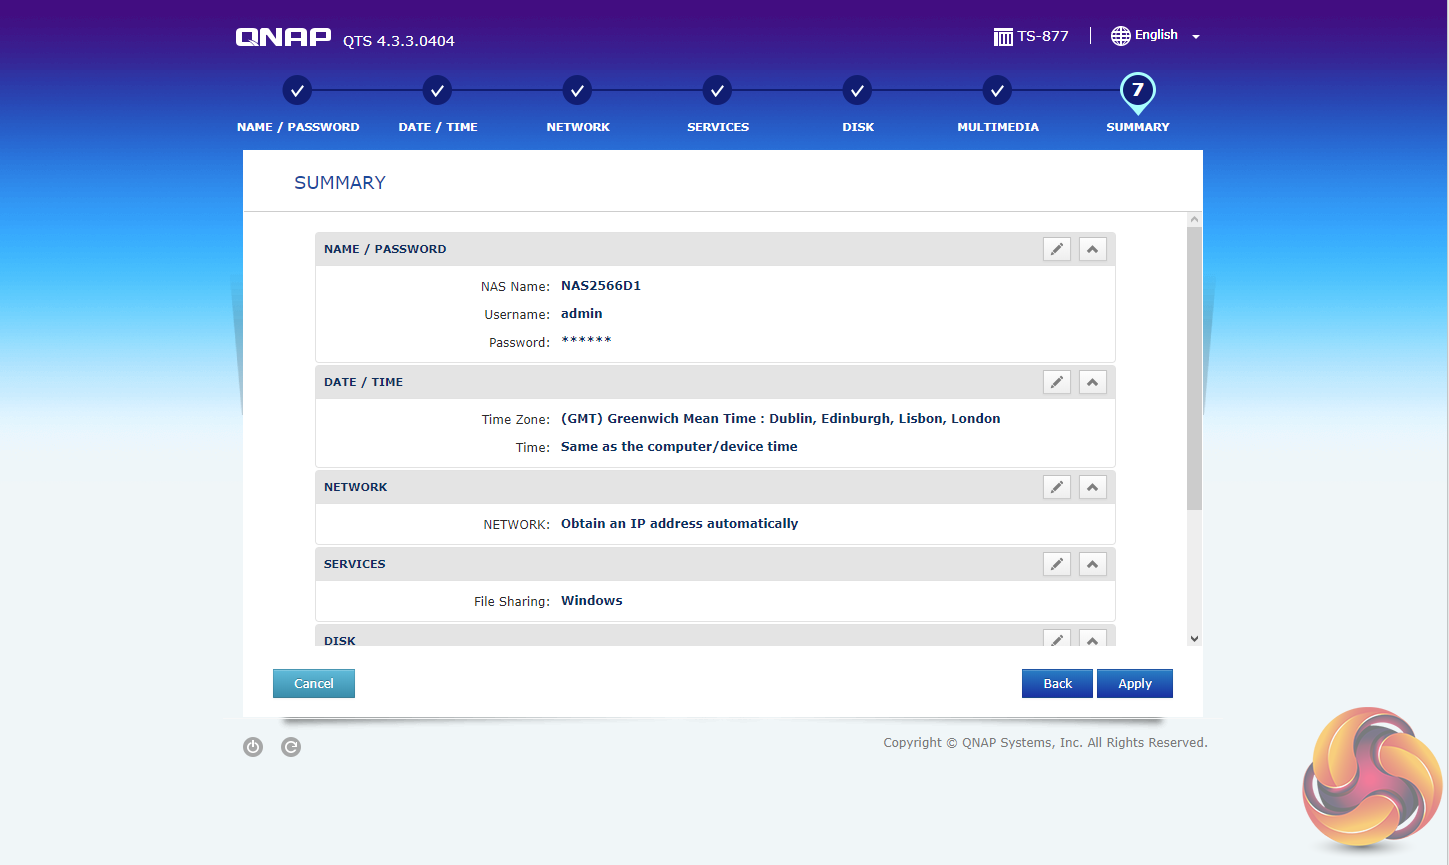Click 'Obtain an IP address automatically'
The height and width of the screenshot is (865, 1449).
[x=680, y=524]
